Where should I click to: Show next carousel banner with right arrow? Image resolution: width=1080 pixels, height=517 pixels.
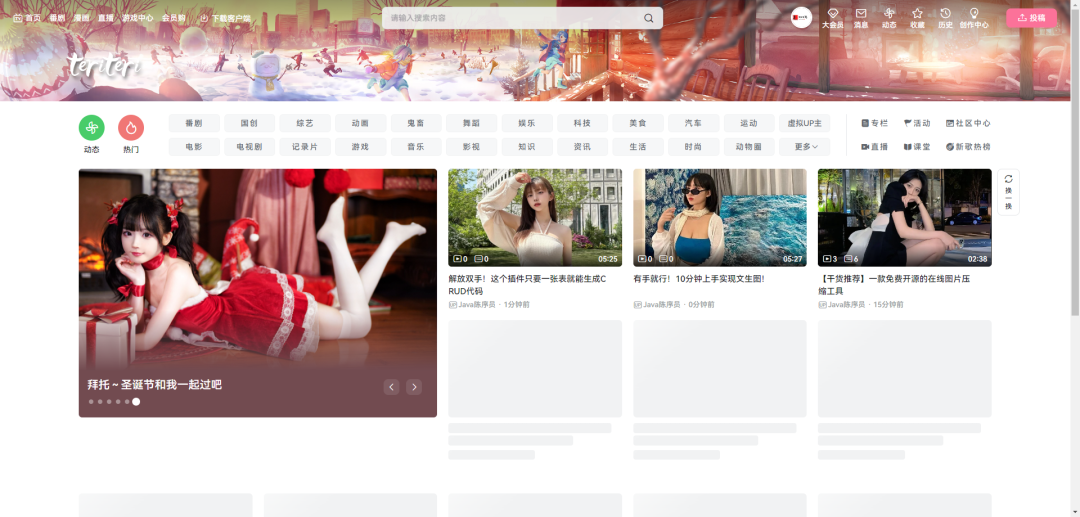[414, 387]
